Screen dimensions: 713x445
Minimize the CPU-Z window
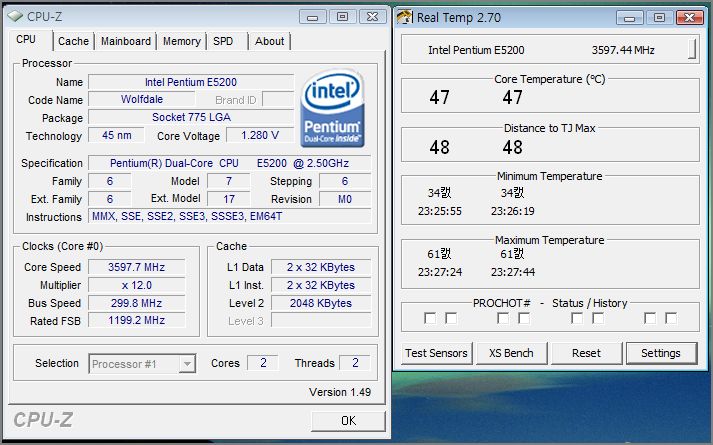pyautogui.click(x=312, y=17)
